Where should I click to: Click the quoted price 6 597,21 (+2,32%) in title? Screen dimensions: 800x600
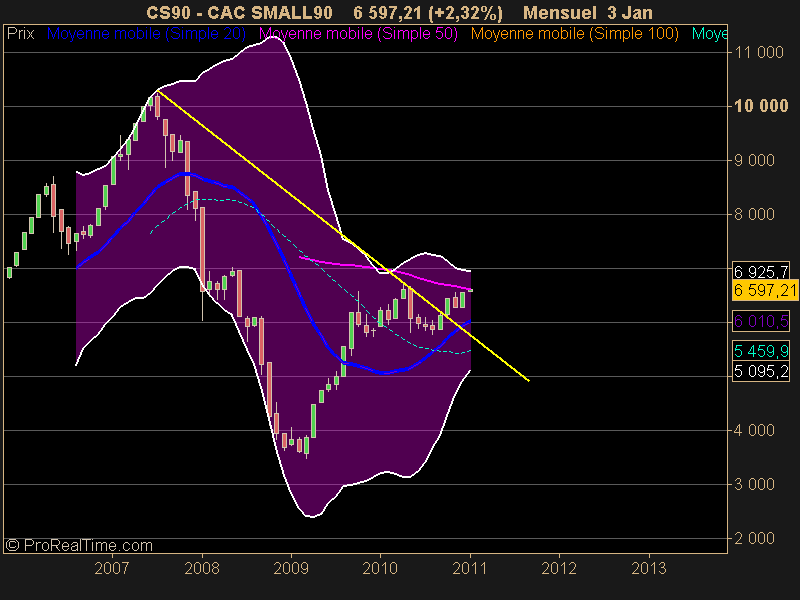(x=428, y=13)
